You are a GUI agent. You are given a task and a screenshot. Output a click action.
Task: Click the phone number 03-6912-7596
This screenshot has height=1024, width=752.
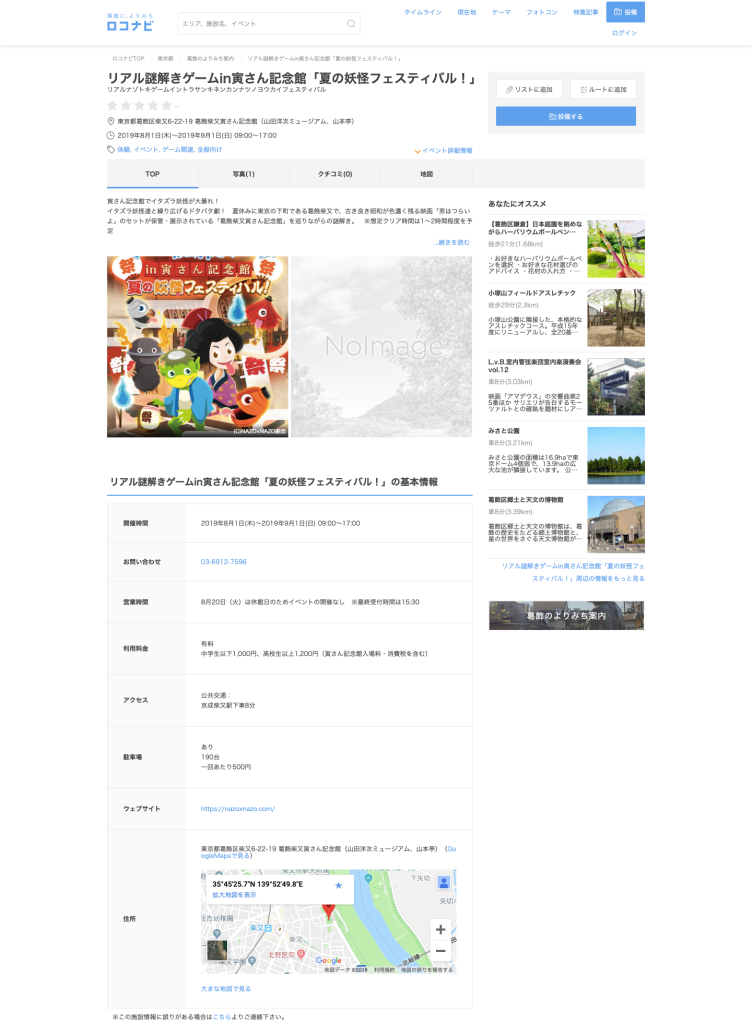(223, 562)
